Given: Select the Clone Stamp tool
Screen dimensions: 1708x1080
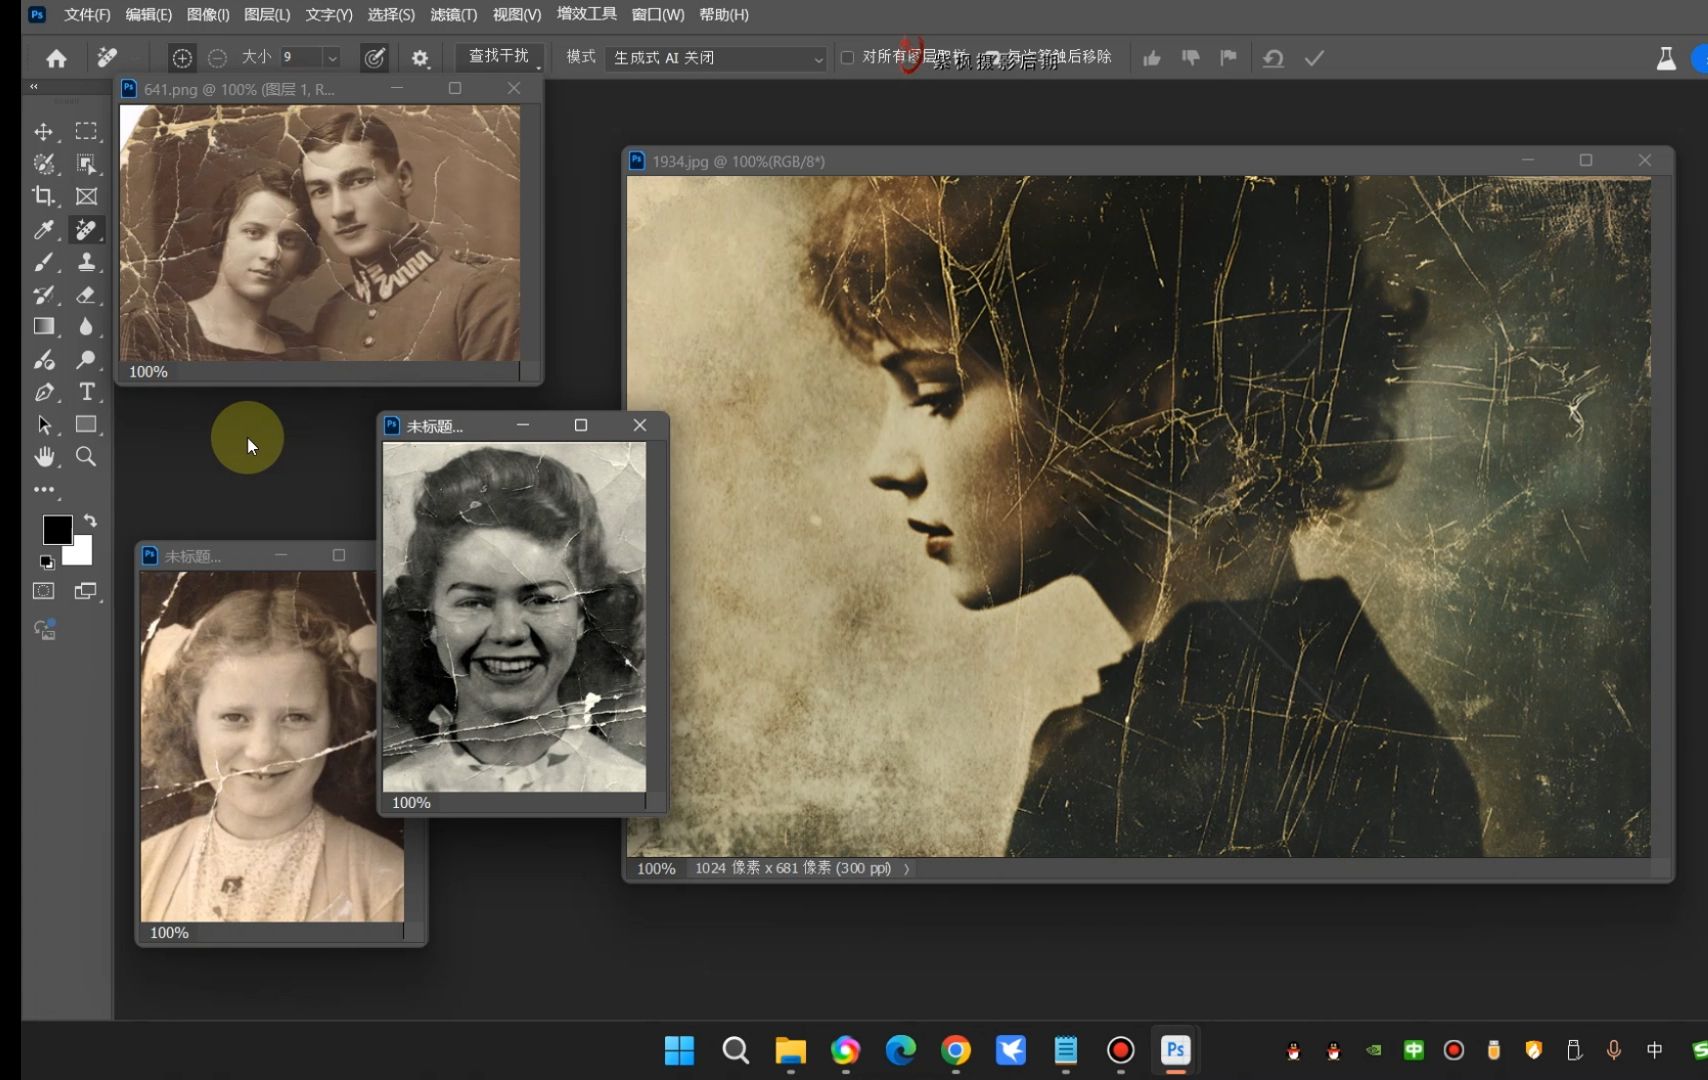Looking at the screenshot, I should click(x=87, y=262).
